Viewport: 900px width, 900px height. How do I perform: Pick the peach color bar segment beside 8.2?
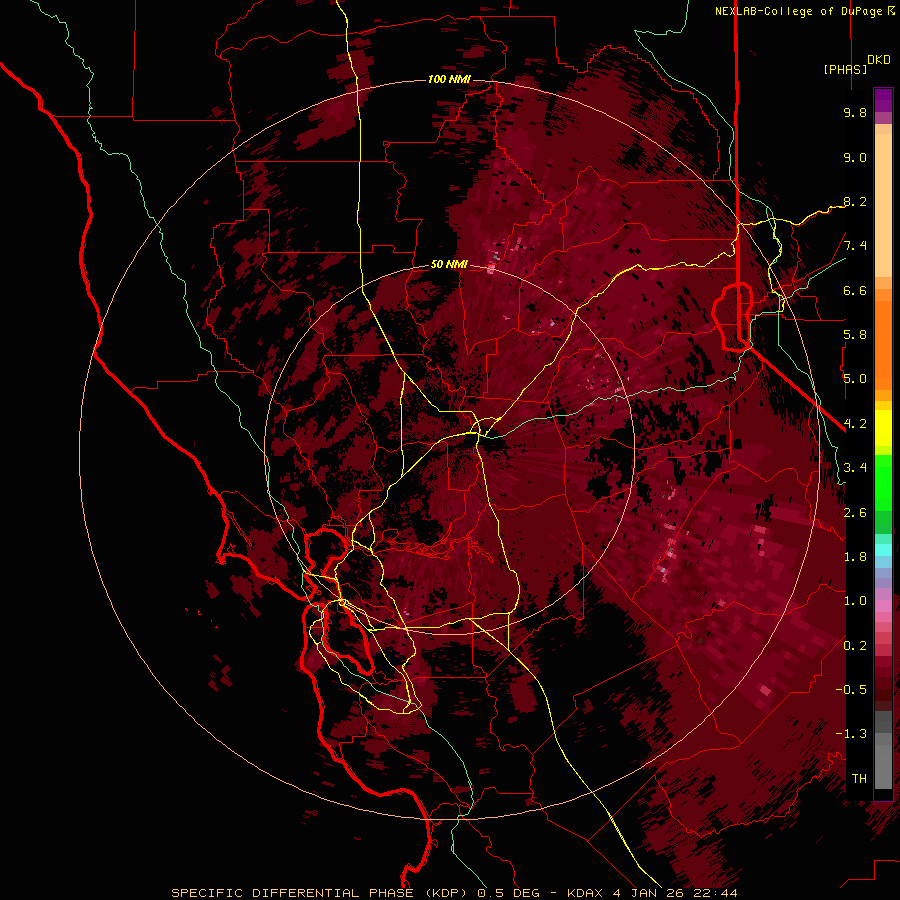pos(883,205)
